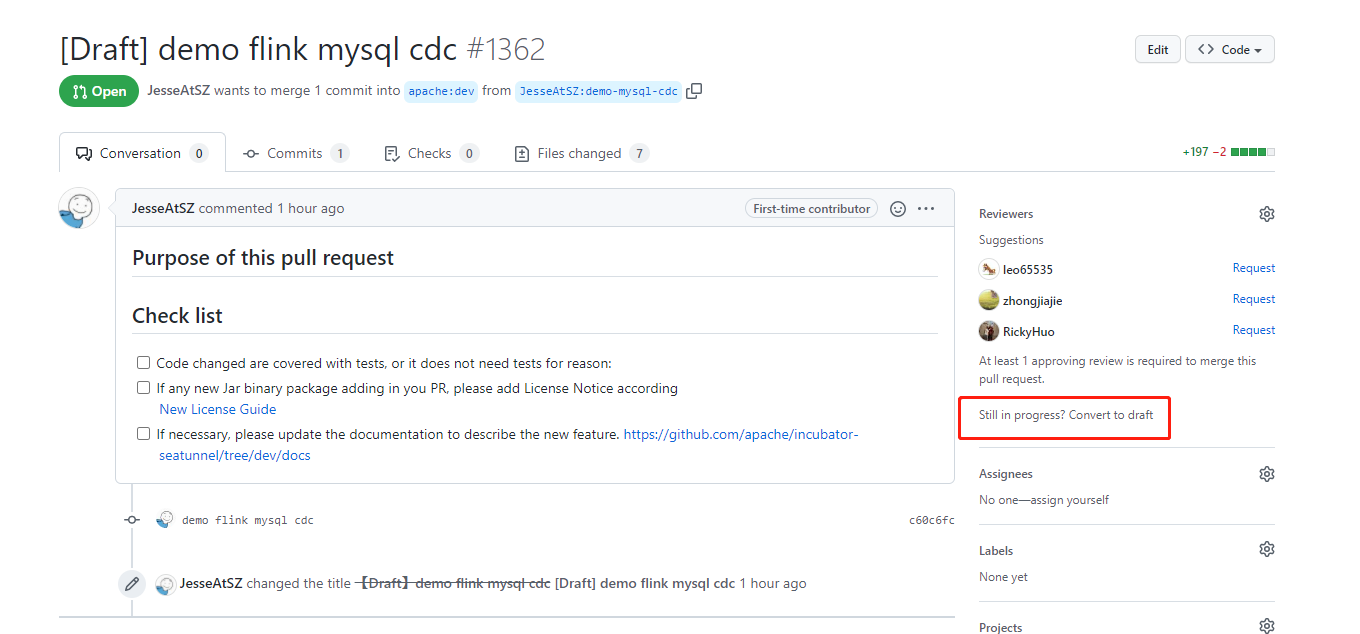
Task: Open JesseAtSZ:demo-mysql-cdc head branch
Action: [598, 91]
